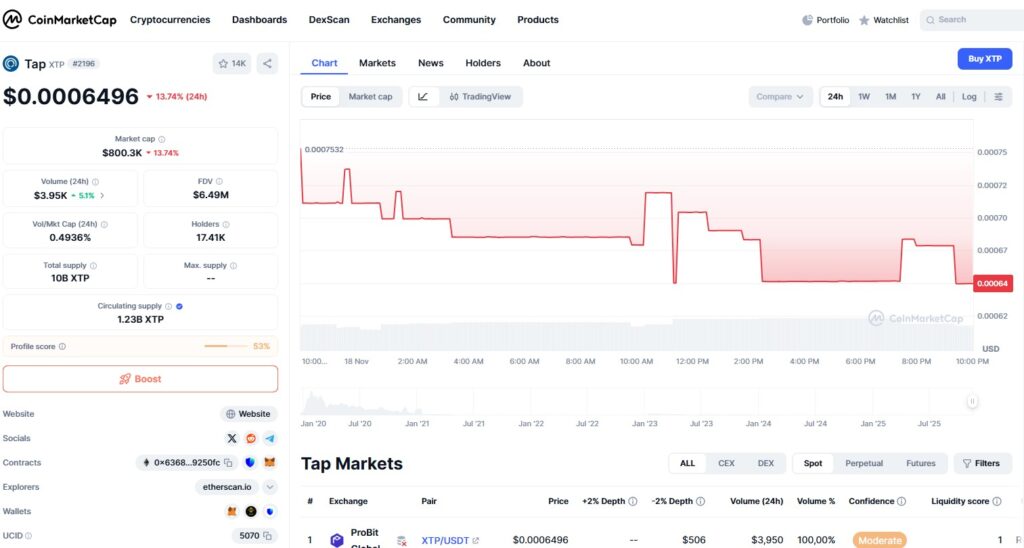The width and height of the screenshot is (1024, 548).
Task: Open the etherscan.io explorer link
Action: [227, 487]
